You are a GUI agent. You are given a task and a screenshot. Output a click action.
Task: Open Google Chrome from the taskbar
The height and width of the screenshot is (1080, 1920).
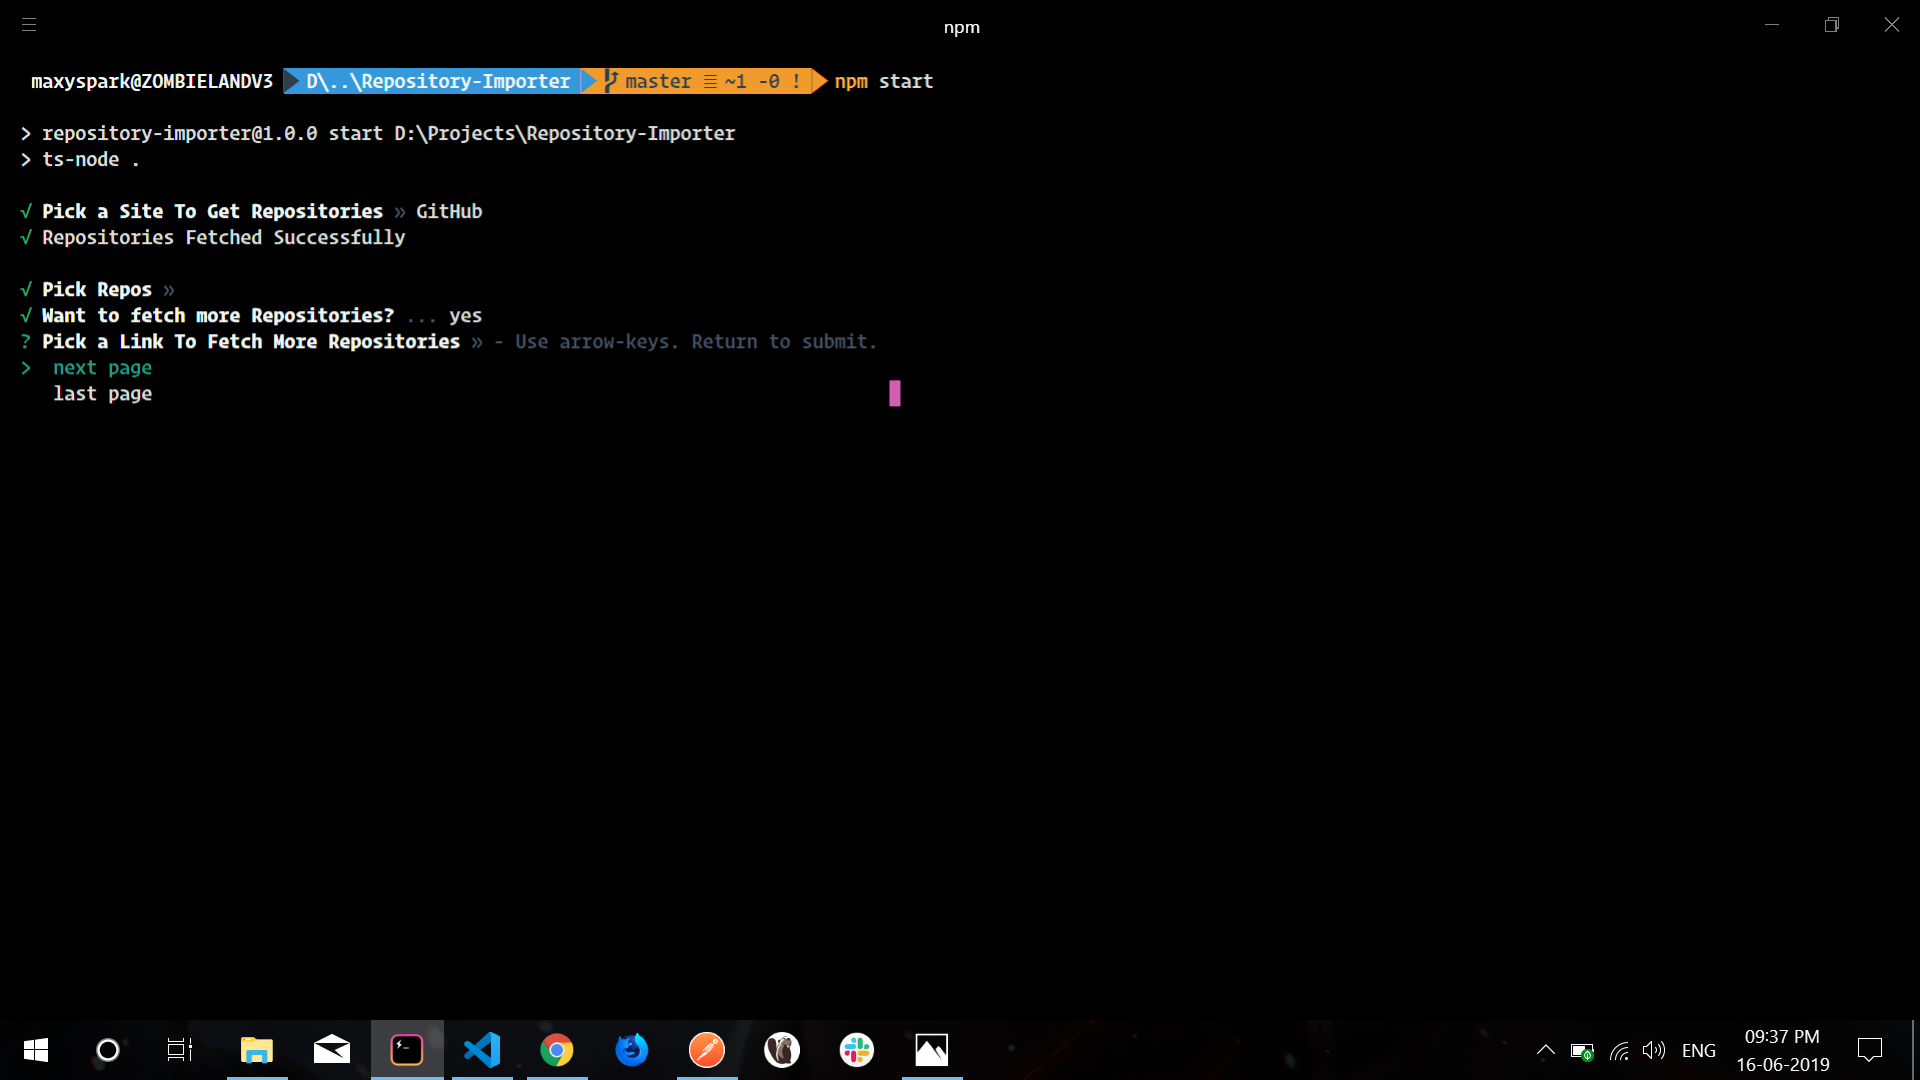point(557,1050)
